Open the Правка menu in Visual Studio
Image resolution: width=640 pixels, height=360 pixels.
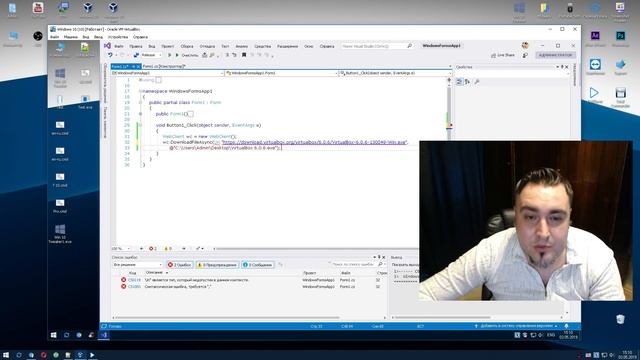pyautogui.click(x=136, y=46)
